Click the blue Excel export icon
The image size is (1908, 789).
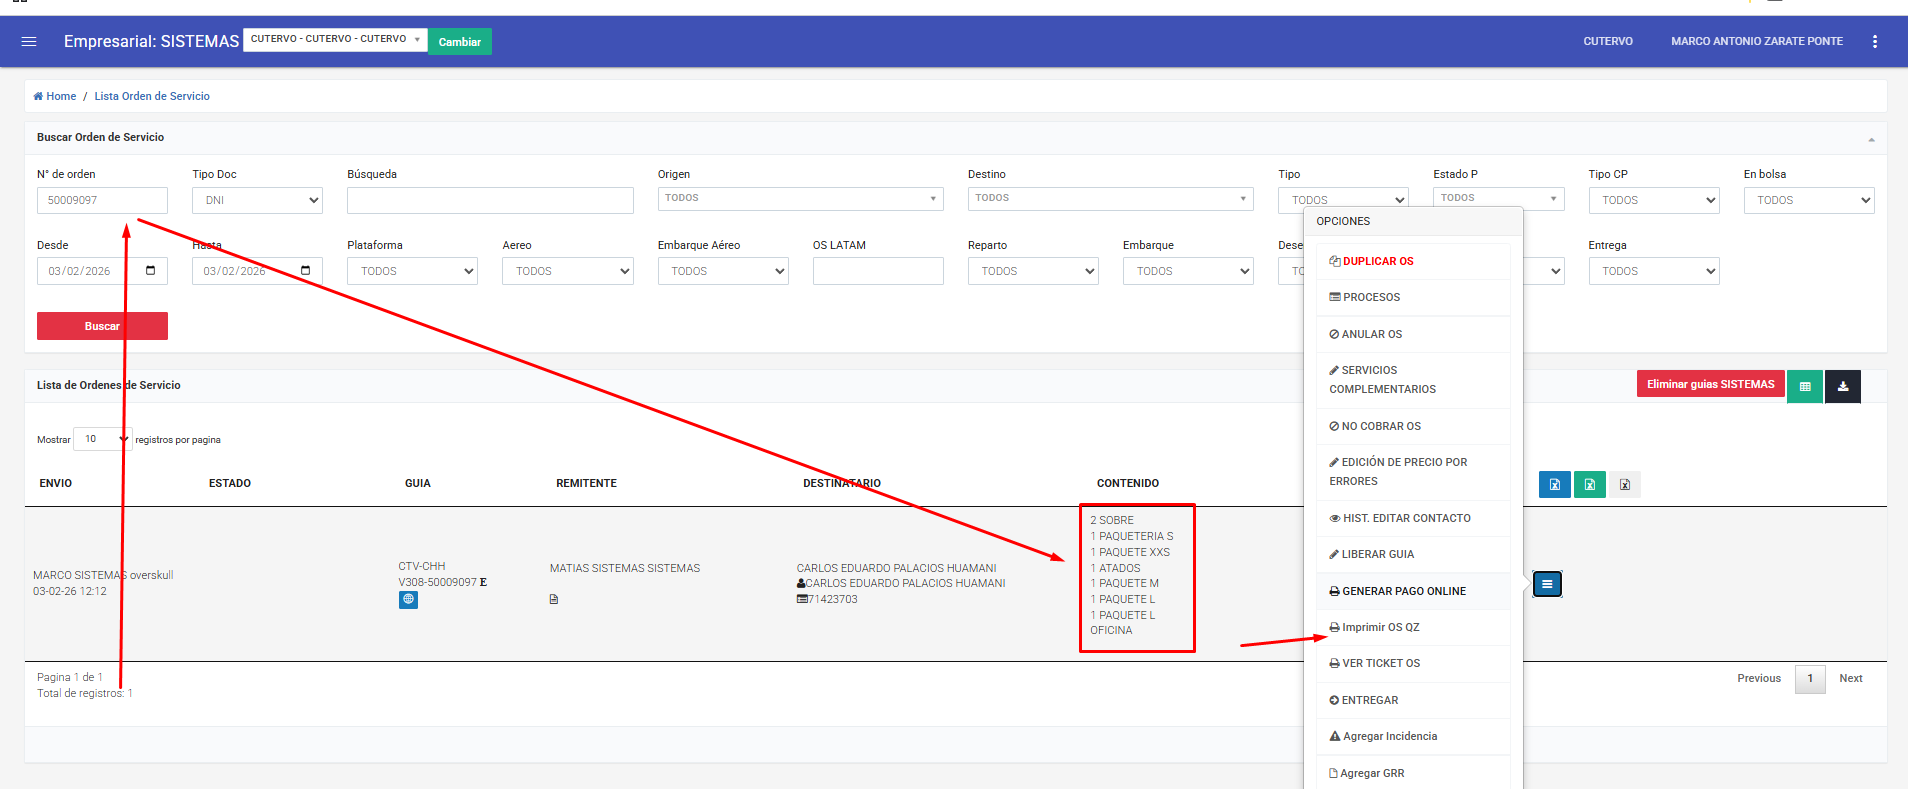pos(1554,485)
